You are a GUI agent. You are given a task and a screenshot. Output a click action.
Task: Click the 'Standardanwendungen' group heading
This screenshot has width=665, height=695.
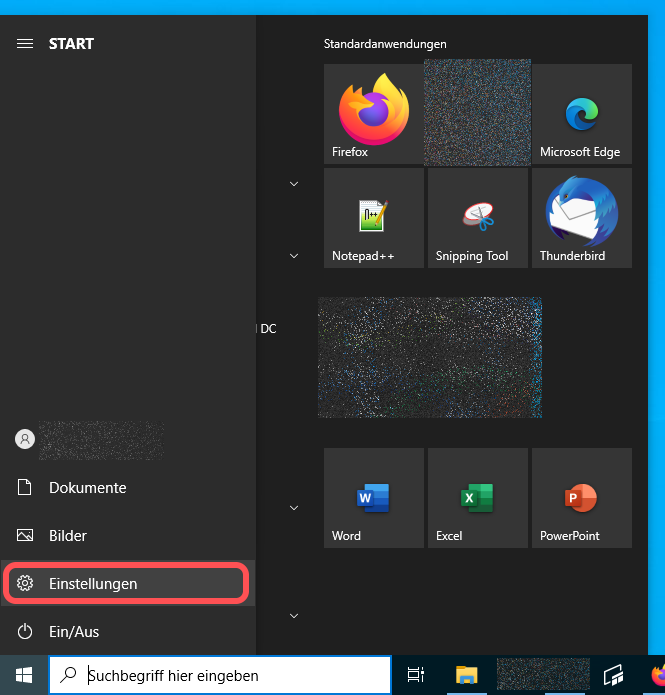point(385,44)
